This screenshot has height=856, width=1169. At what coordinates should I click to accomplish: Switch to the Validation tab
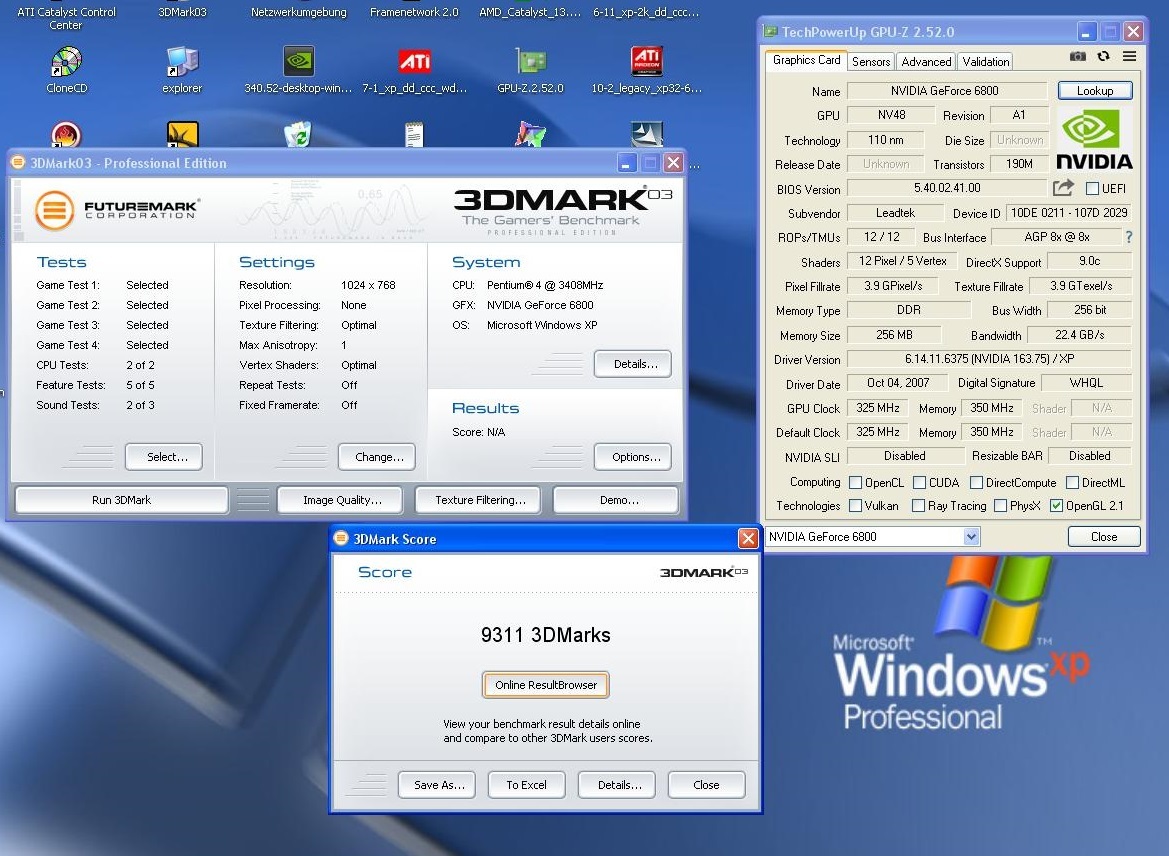(x=986, y=62)
